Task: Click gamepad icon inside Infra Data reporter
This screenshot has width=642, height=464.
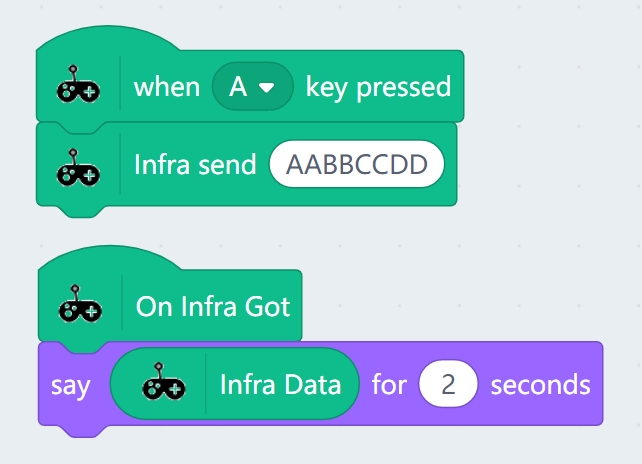Action: [x=164, y=385]
